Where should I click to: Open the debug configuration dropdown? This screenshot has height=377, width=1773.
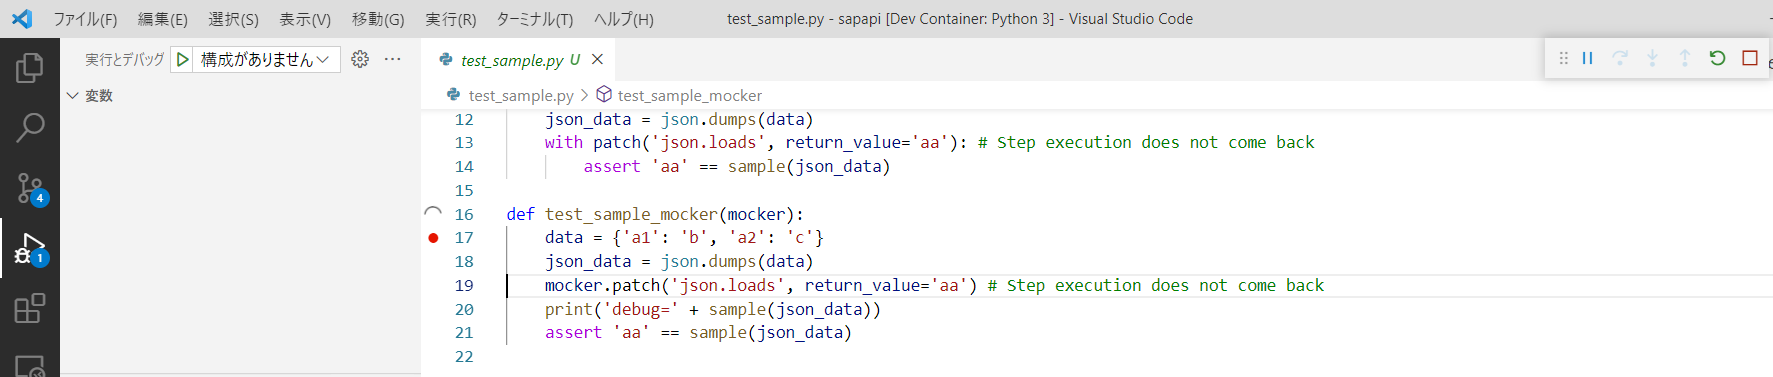tap(265, 60)
